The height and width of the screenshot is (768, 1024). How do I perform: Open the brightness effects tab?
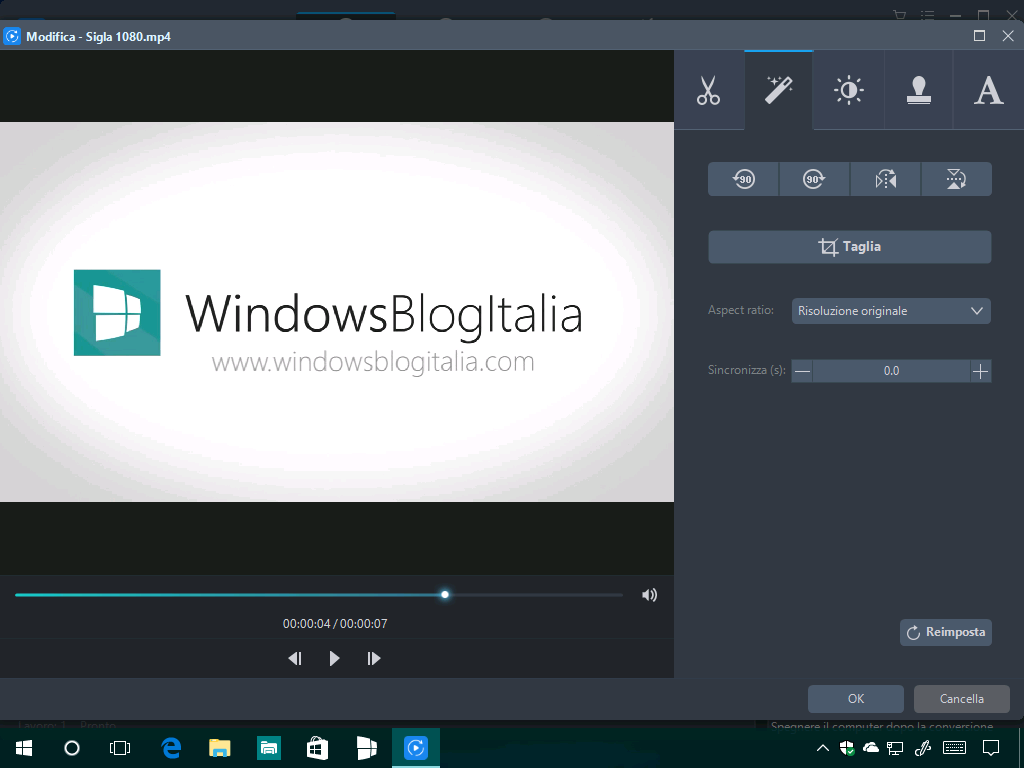coord(848,90)
